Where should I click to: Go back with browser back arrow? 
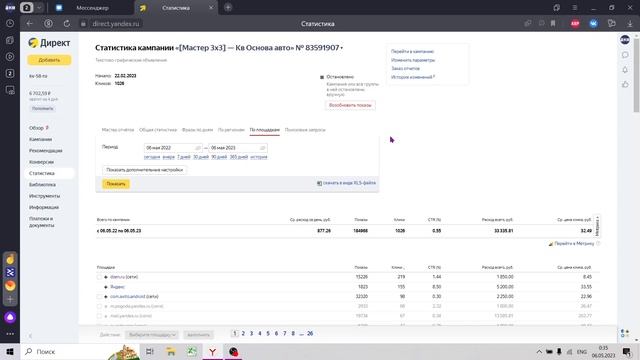(x=29, y=24)
